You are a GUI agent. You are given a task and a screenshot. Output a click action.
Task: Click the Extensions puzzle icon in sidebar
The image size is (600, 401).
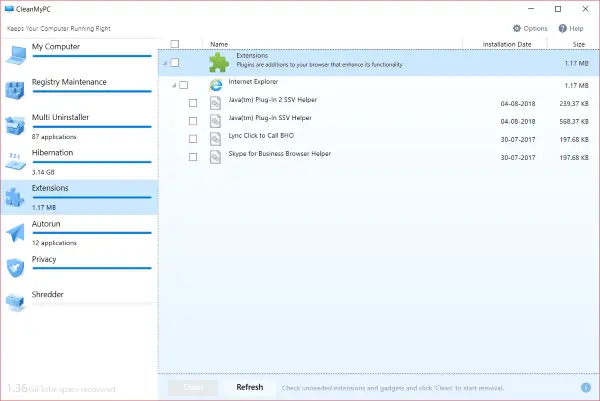(x=15, y=197)
